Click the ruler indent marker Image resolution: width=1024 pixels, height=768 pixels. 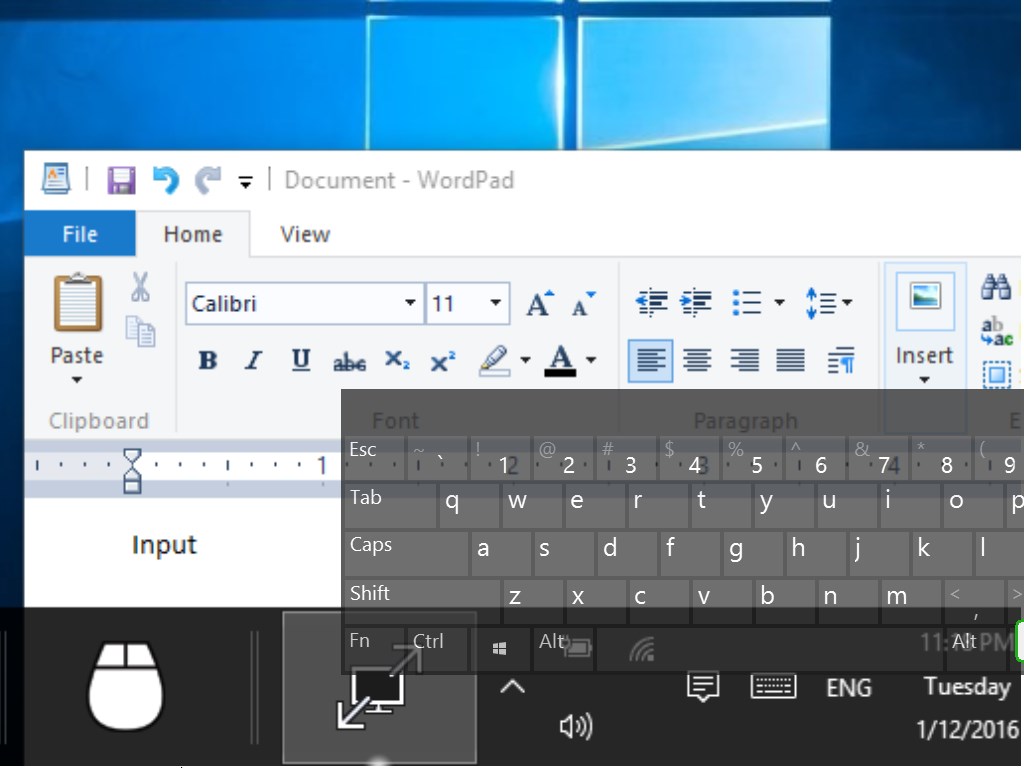(133, 470)
